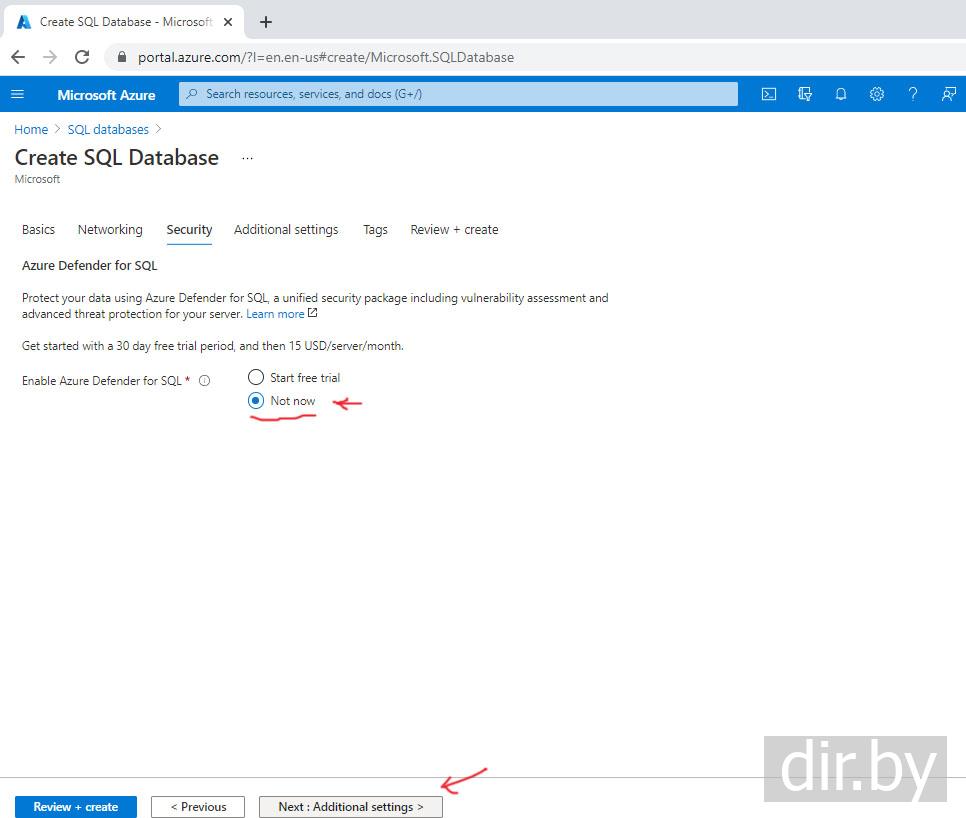
Task: Select the Not now radio button
Action: (x=256, y=401)
